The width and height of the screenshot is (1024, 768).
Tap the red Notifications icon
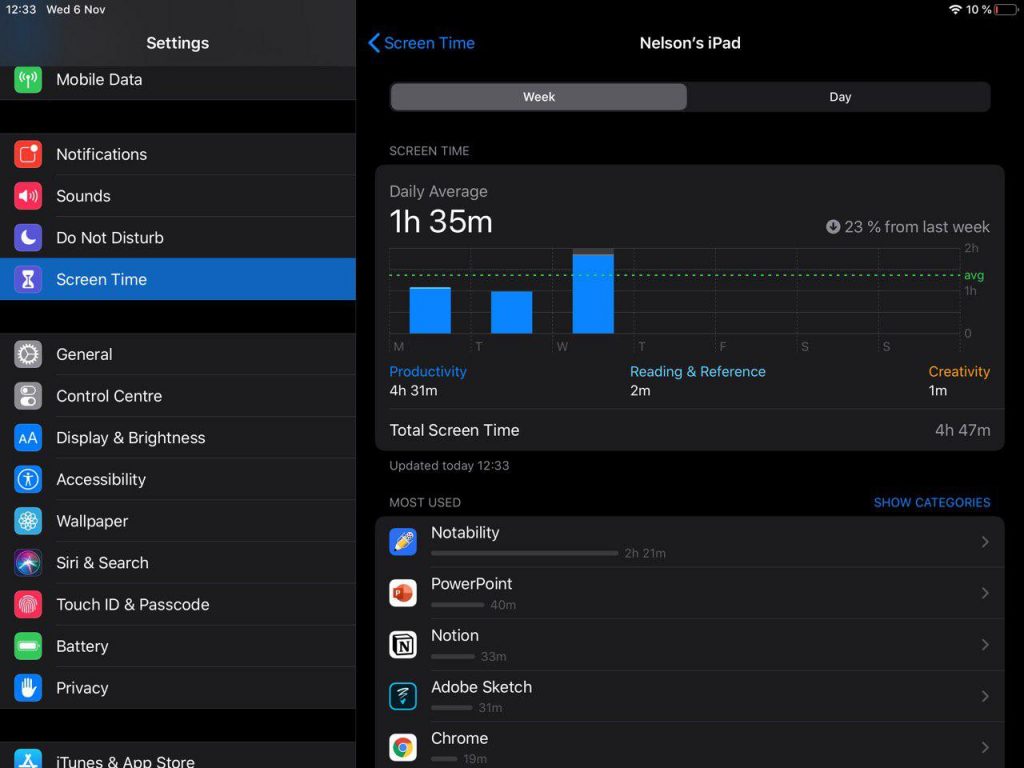[x=28, y=154]
